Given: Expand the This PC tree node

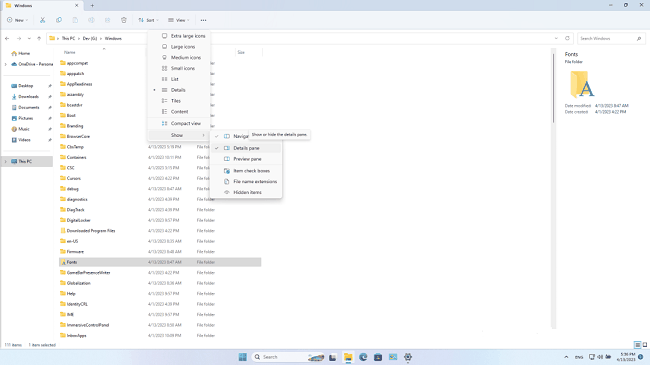Looking at the screenshot, I should (x=5, y=161).
